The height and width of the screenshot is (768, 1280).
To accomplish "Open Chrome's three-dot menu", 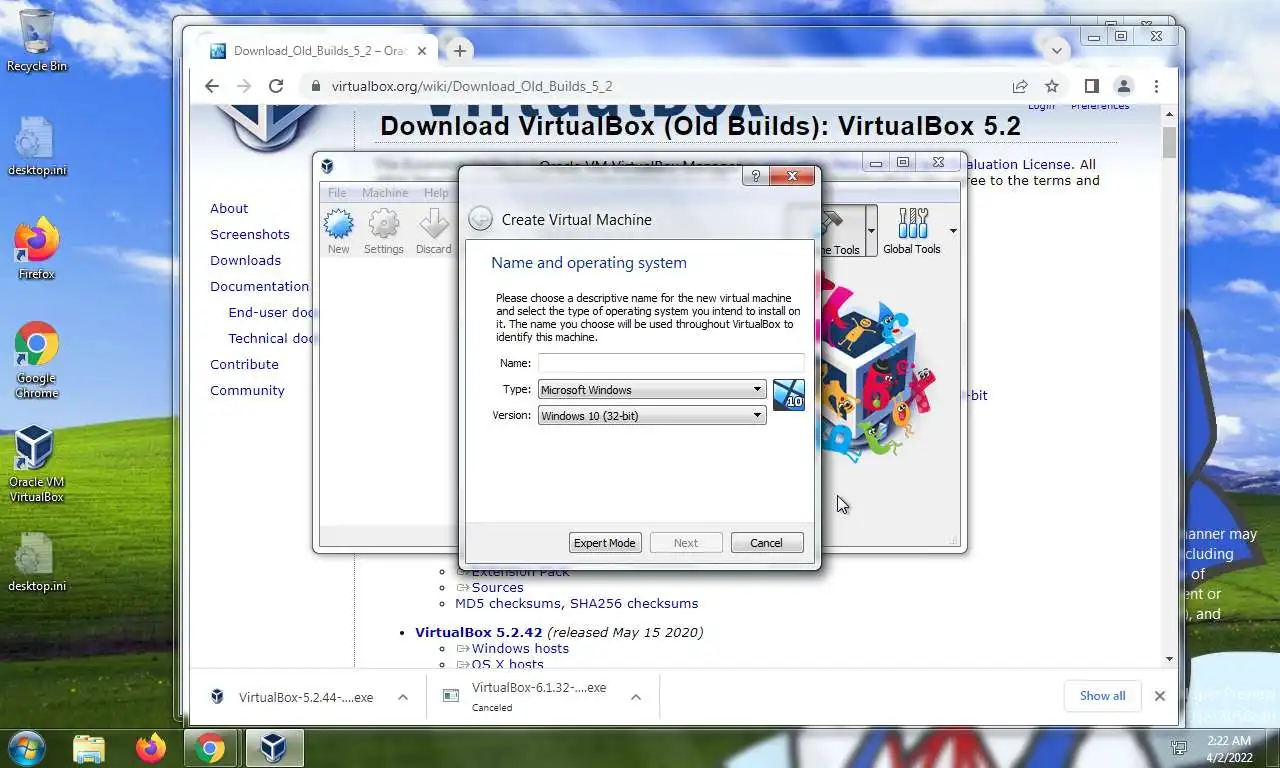I will (x=1156, y=86).
